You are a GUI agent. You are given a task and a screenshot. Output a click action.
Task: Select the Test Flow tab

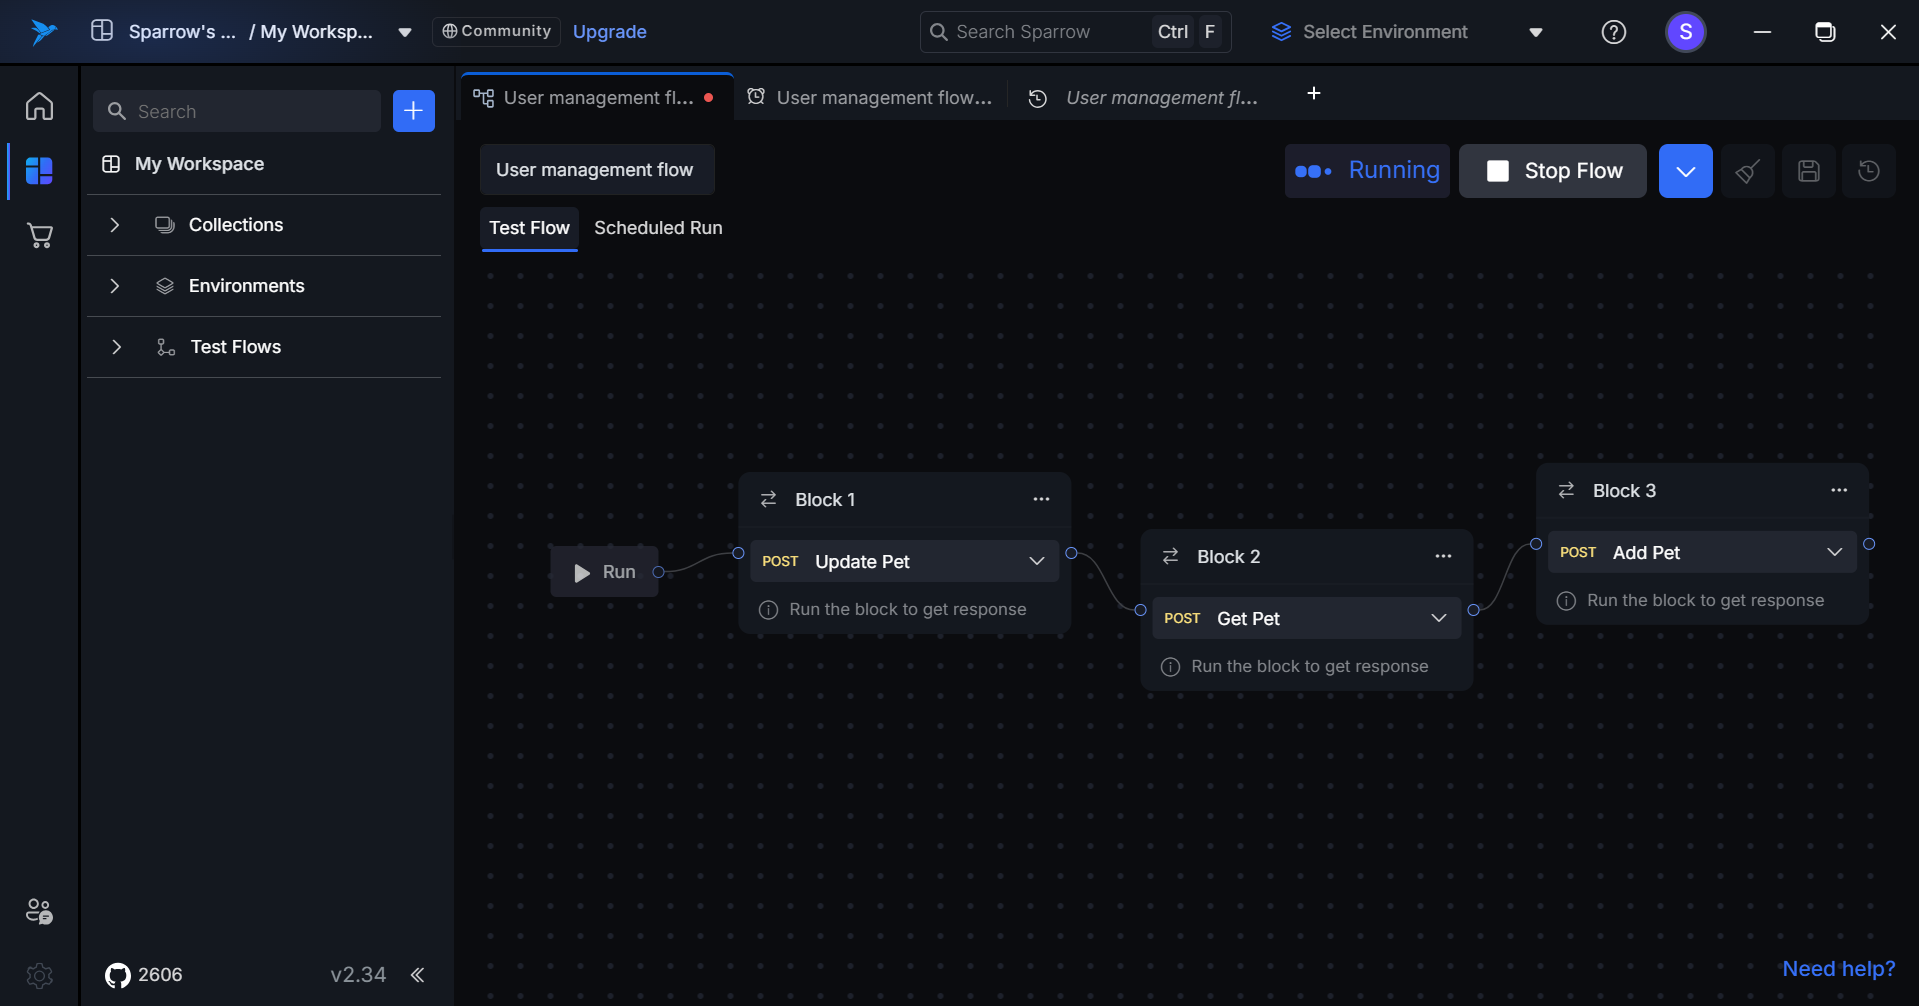click(x=529, y=228)
